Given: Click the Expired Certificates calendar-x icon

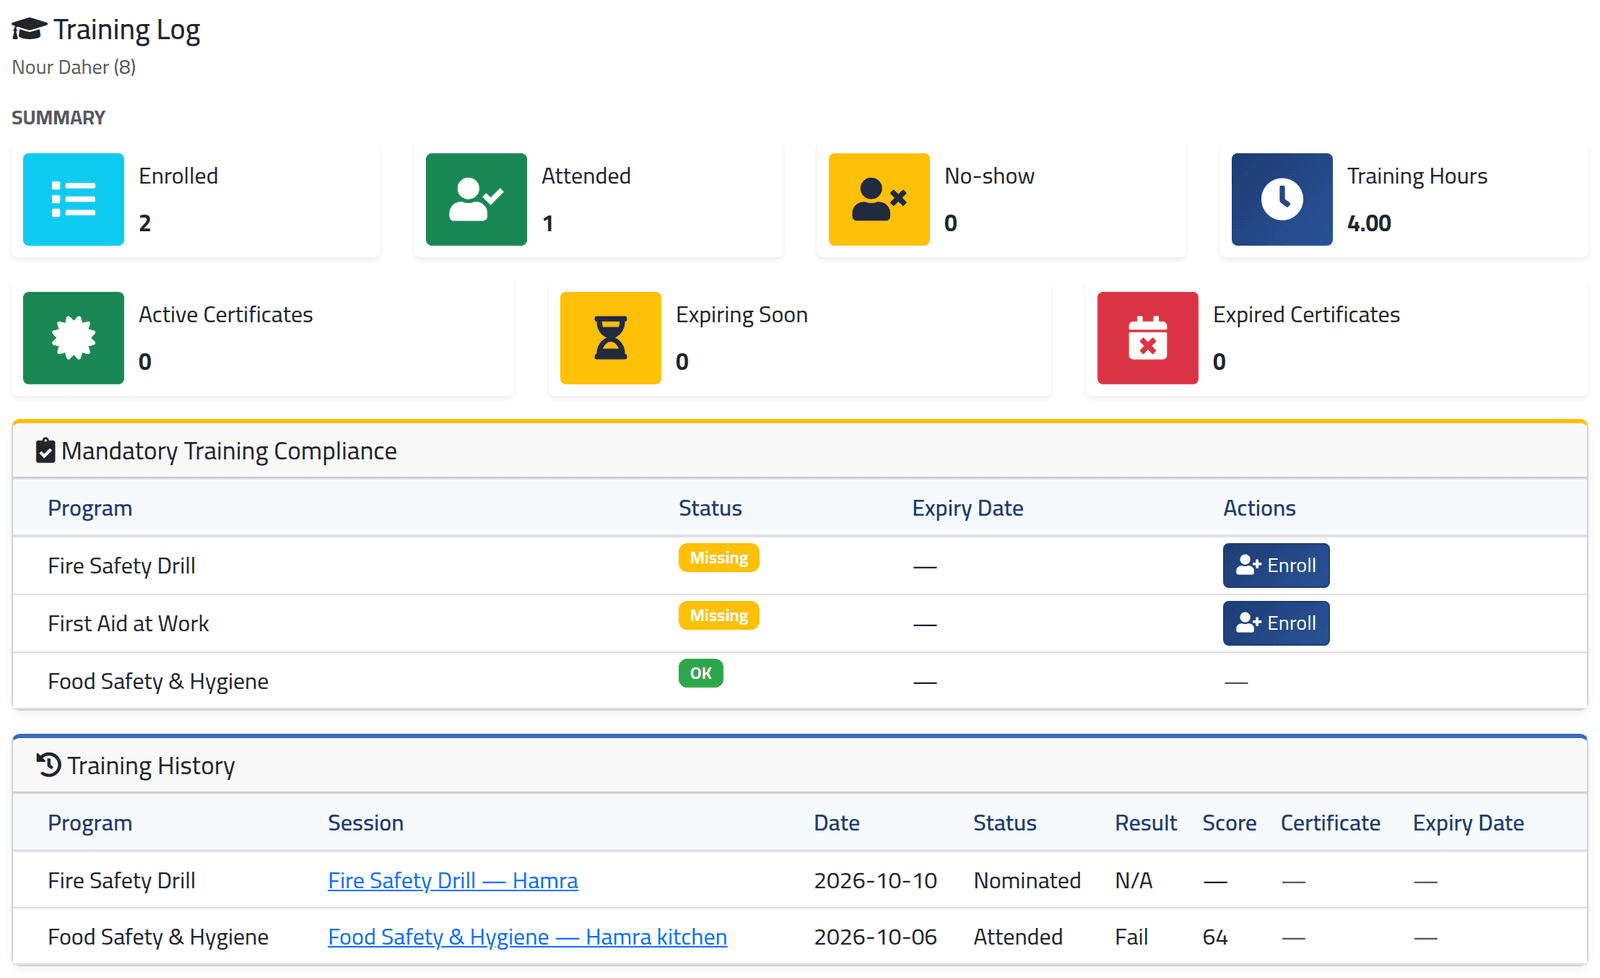Looking at the screenshot, I should 1147,338.
